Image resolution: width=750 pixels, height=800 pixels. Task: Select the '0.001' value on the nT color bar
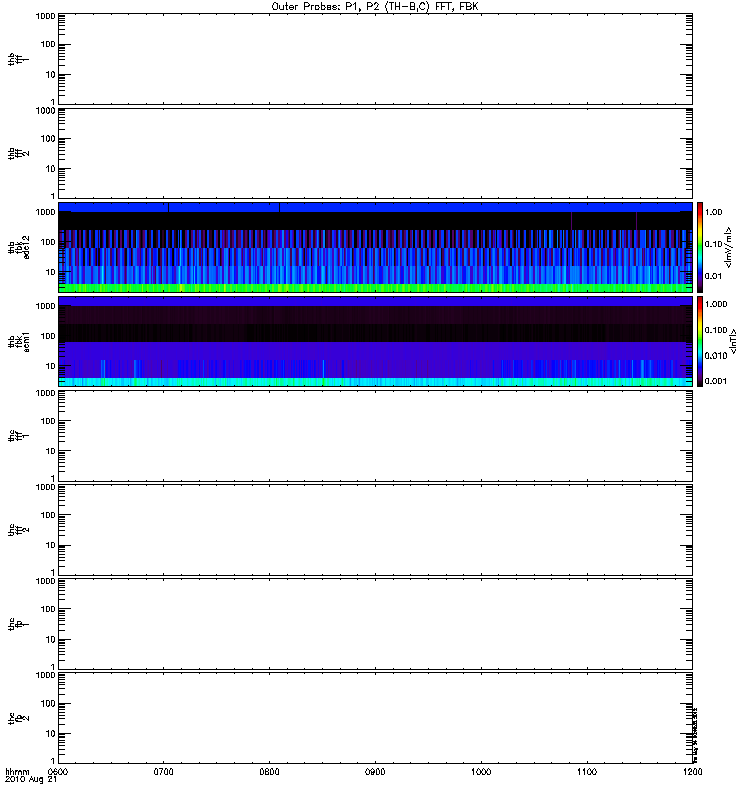point(716,381)
